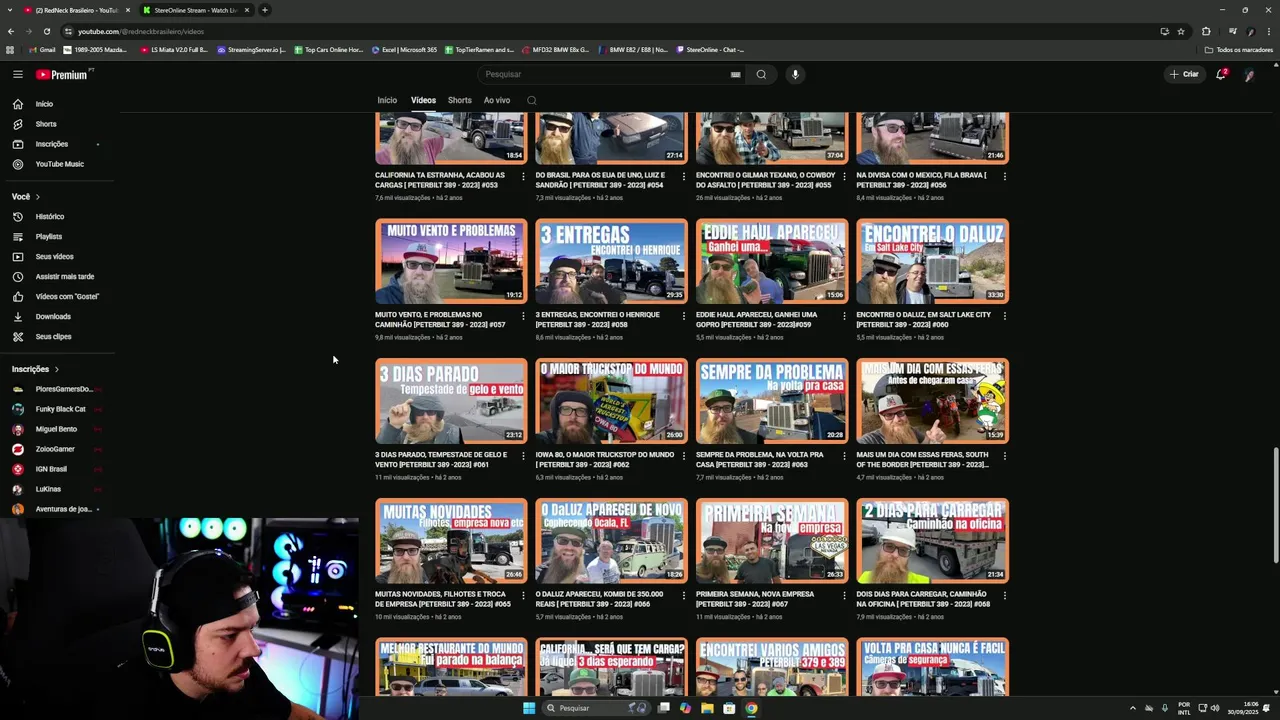Search within the channel magnifier icon
1280x720 pixels.
pyautogui.click(x=532, y=100)
